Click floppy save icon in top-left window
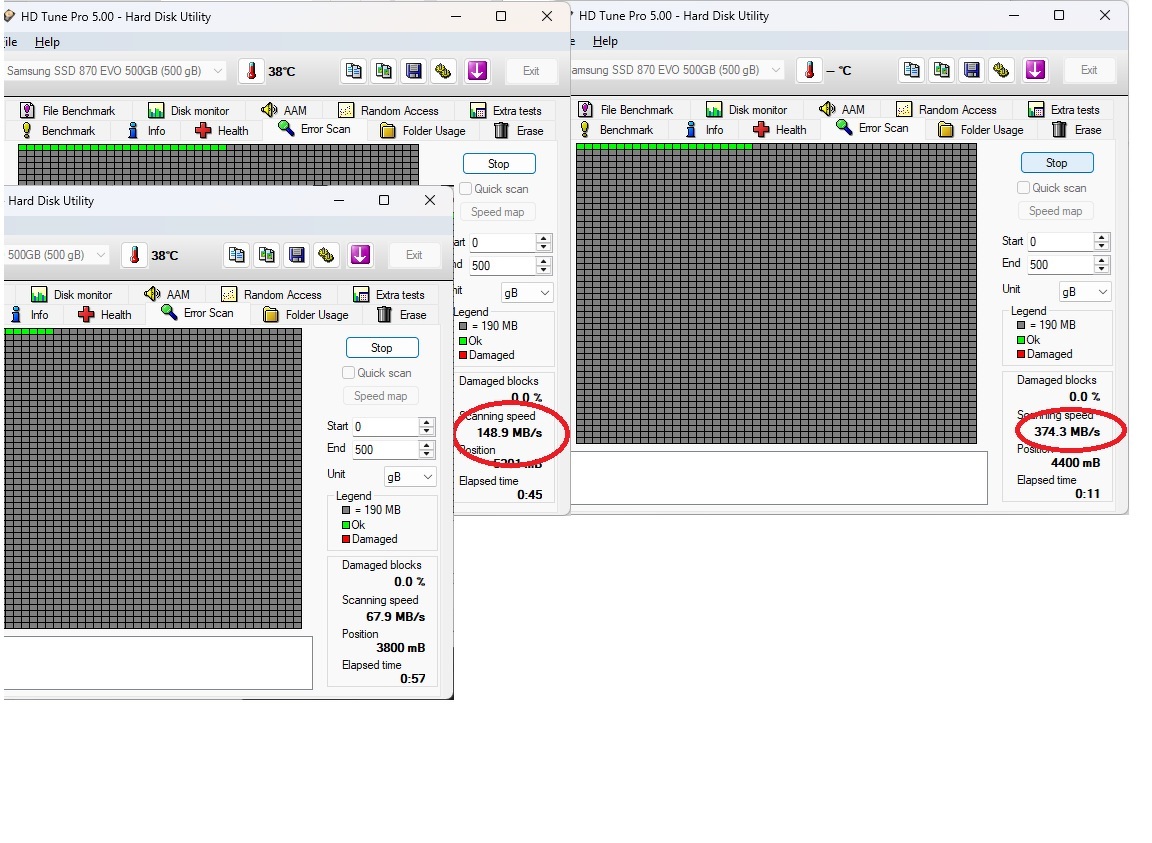Image resolution: width=1152 pixels, height=843 pixels. [x=414, y=71]
